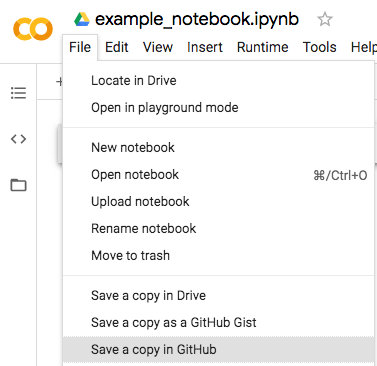The image size is (377, 366).
Task: Select Rename notebook menu entry
Action: [x=219, y=229]
